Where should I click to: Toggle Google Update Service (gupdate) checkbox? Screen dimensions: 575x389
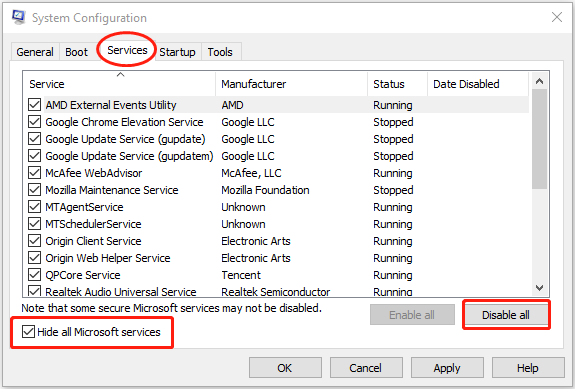pyautogui.click(x=34, y=139)
